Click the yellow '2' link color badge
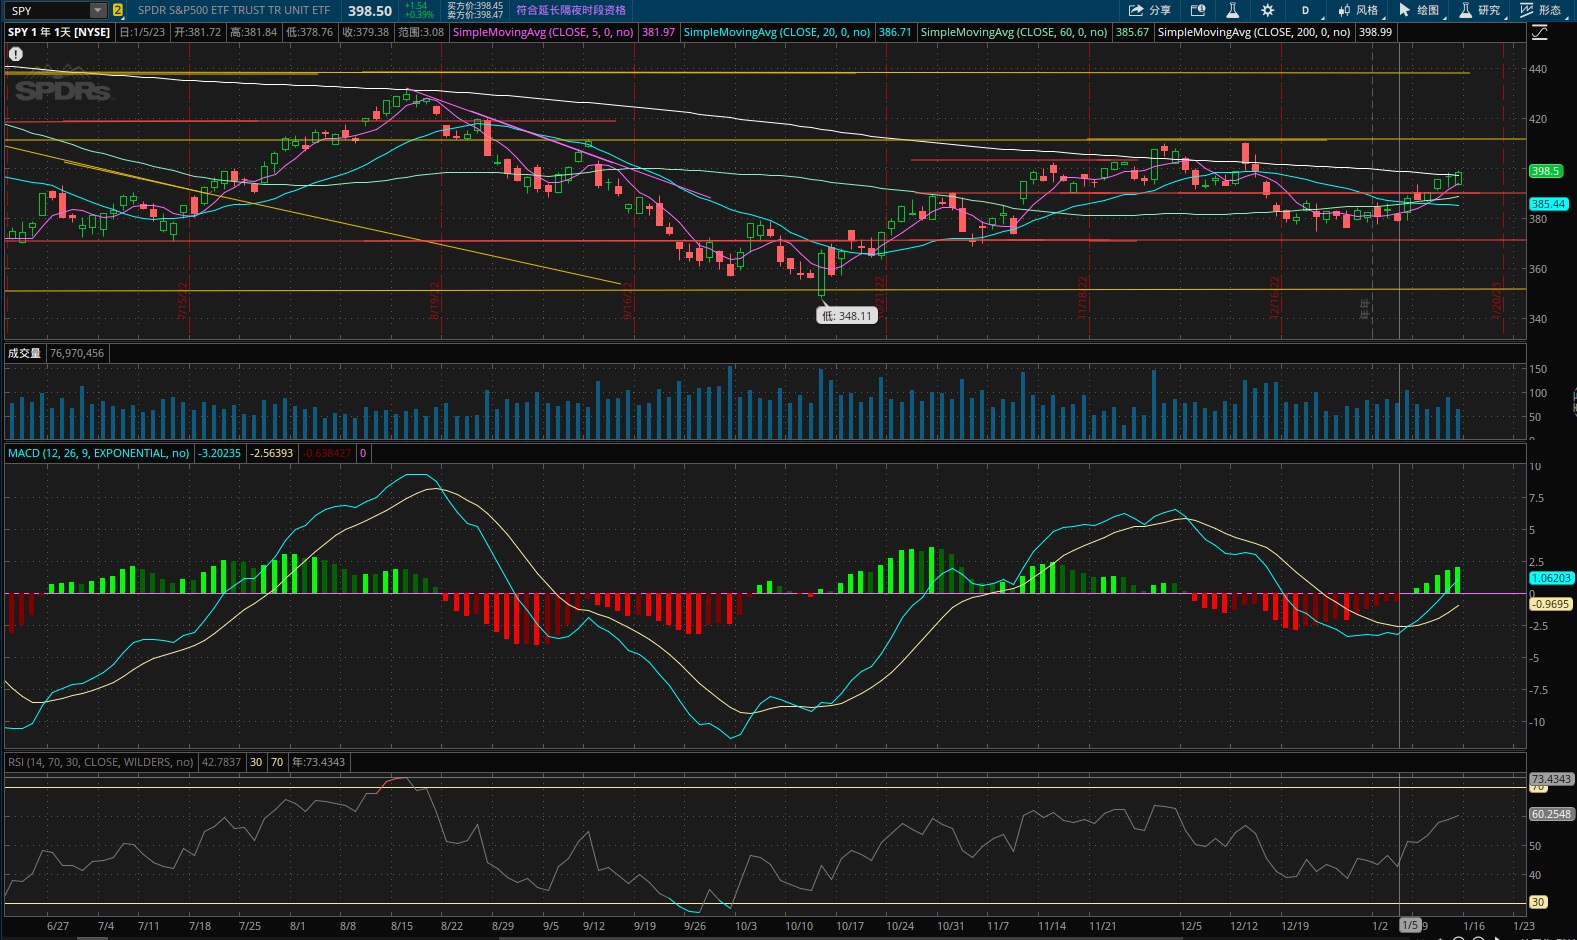 click(118, 10)
